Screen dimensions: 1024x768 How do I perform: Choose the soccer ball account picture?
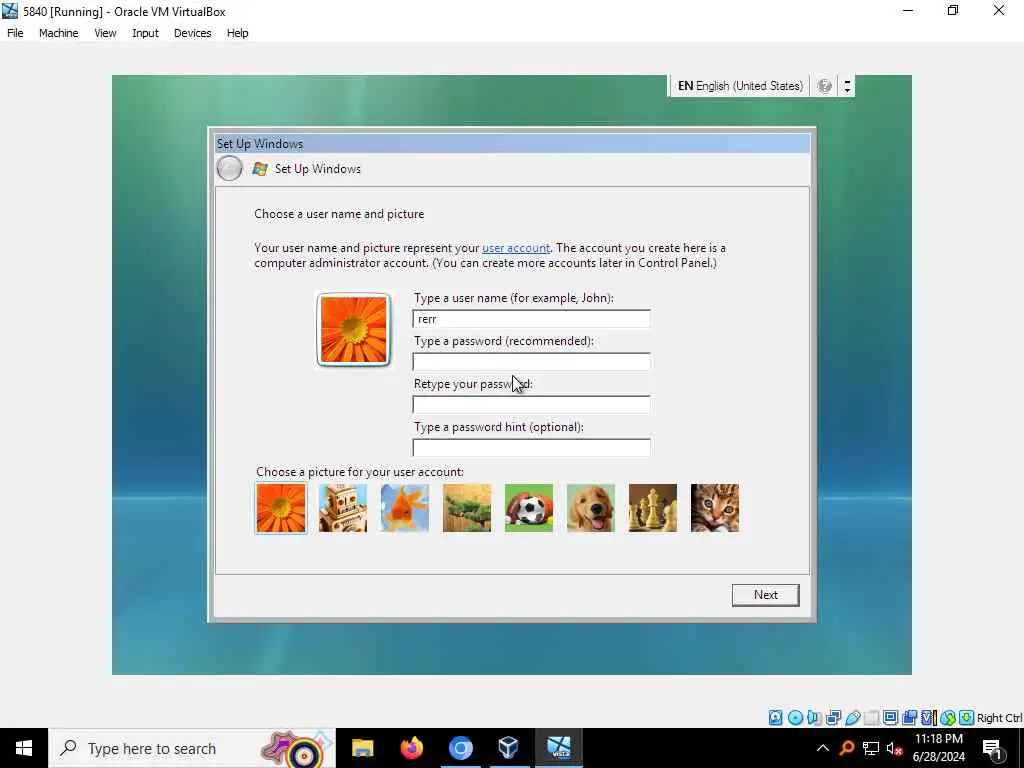[529, 508]
